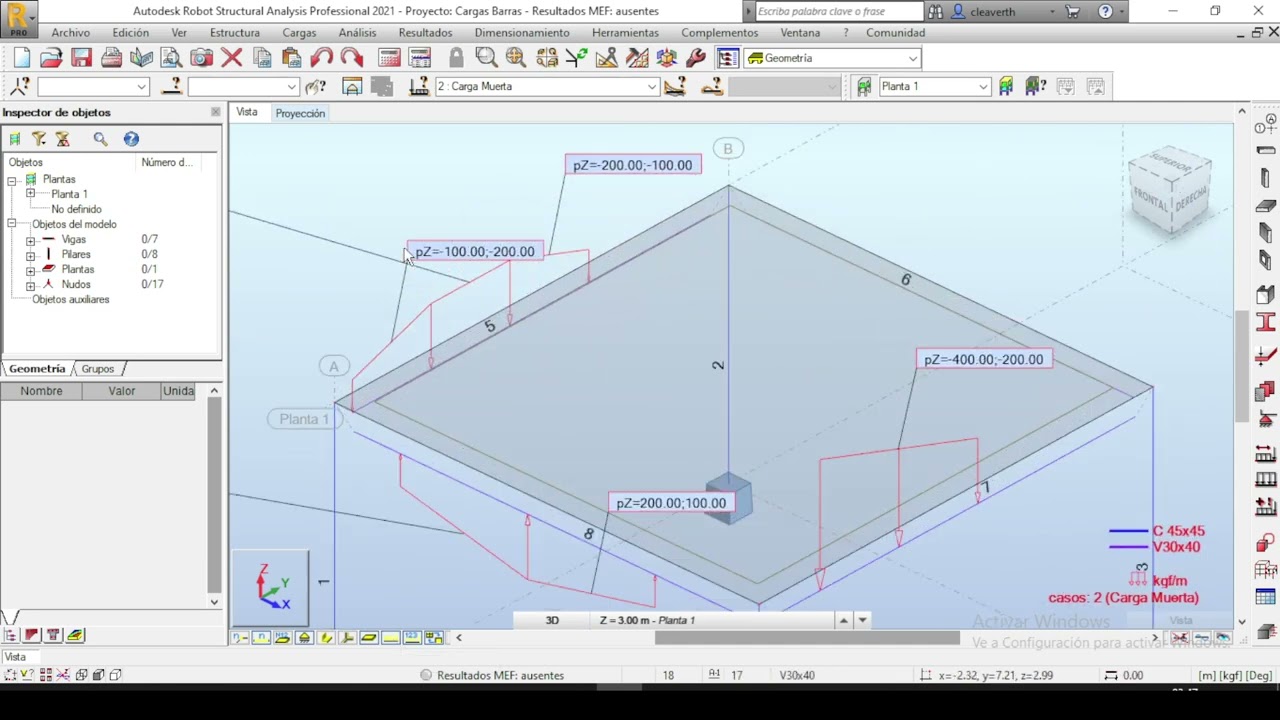Screen dimensions: 1280x720
Task: Collapse the Objetos del modelo tree node
Action: (x=12, y=224)
